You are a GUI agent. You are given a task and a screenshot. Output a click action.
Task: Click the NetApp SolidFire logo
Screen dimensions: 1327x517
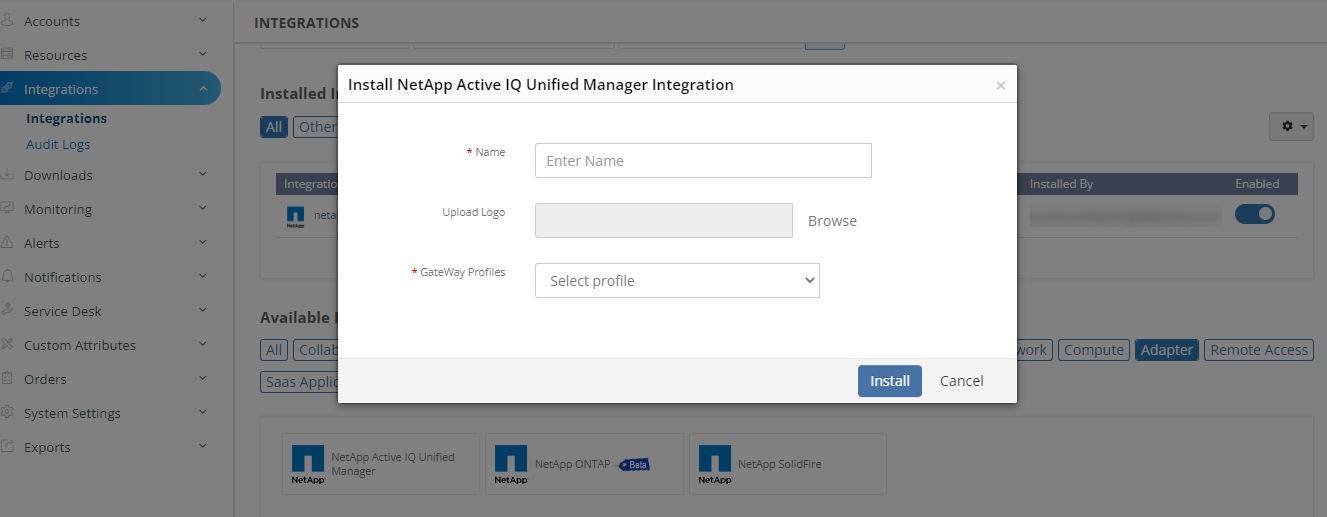(x=715, y=465)
